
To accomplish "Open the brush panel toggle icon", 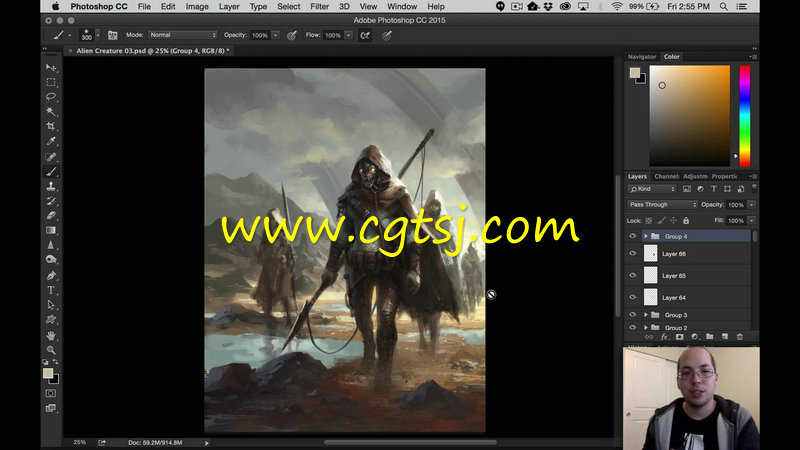I will [112, 35].
